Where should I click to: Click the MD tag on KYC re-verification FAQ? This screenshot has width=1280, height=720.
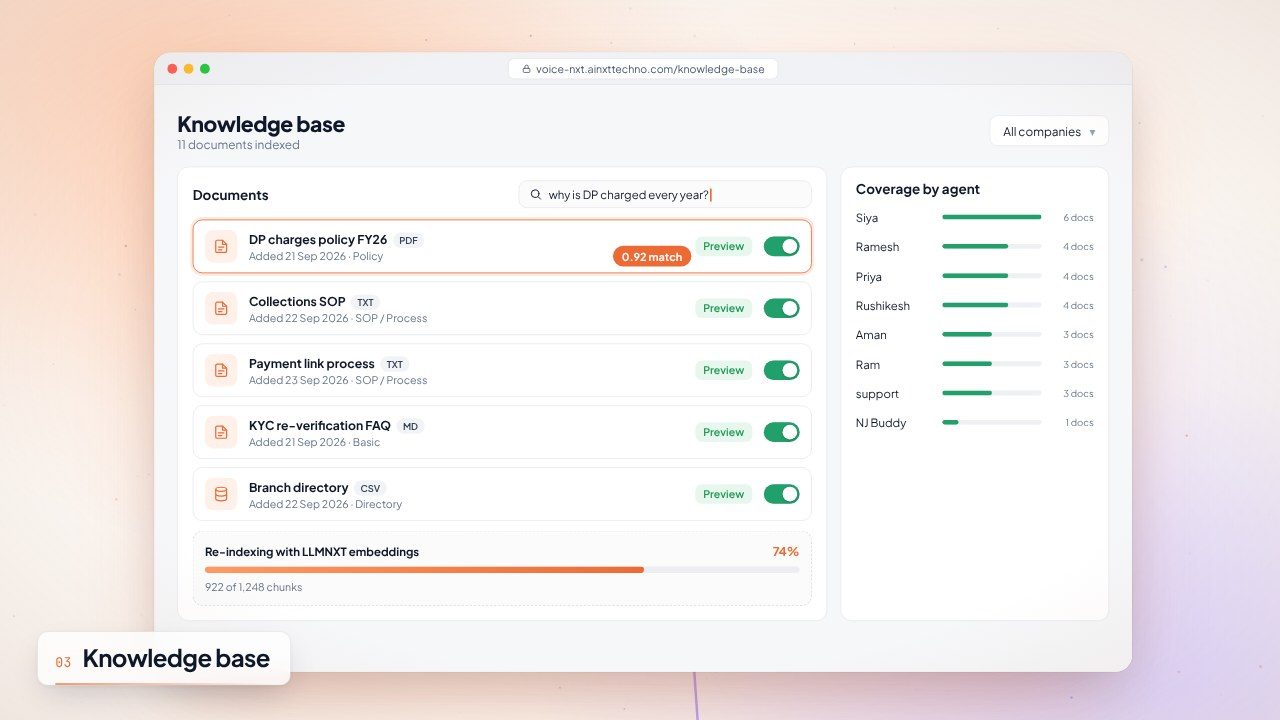(410, 426)
